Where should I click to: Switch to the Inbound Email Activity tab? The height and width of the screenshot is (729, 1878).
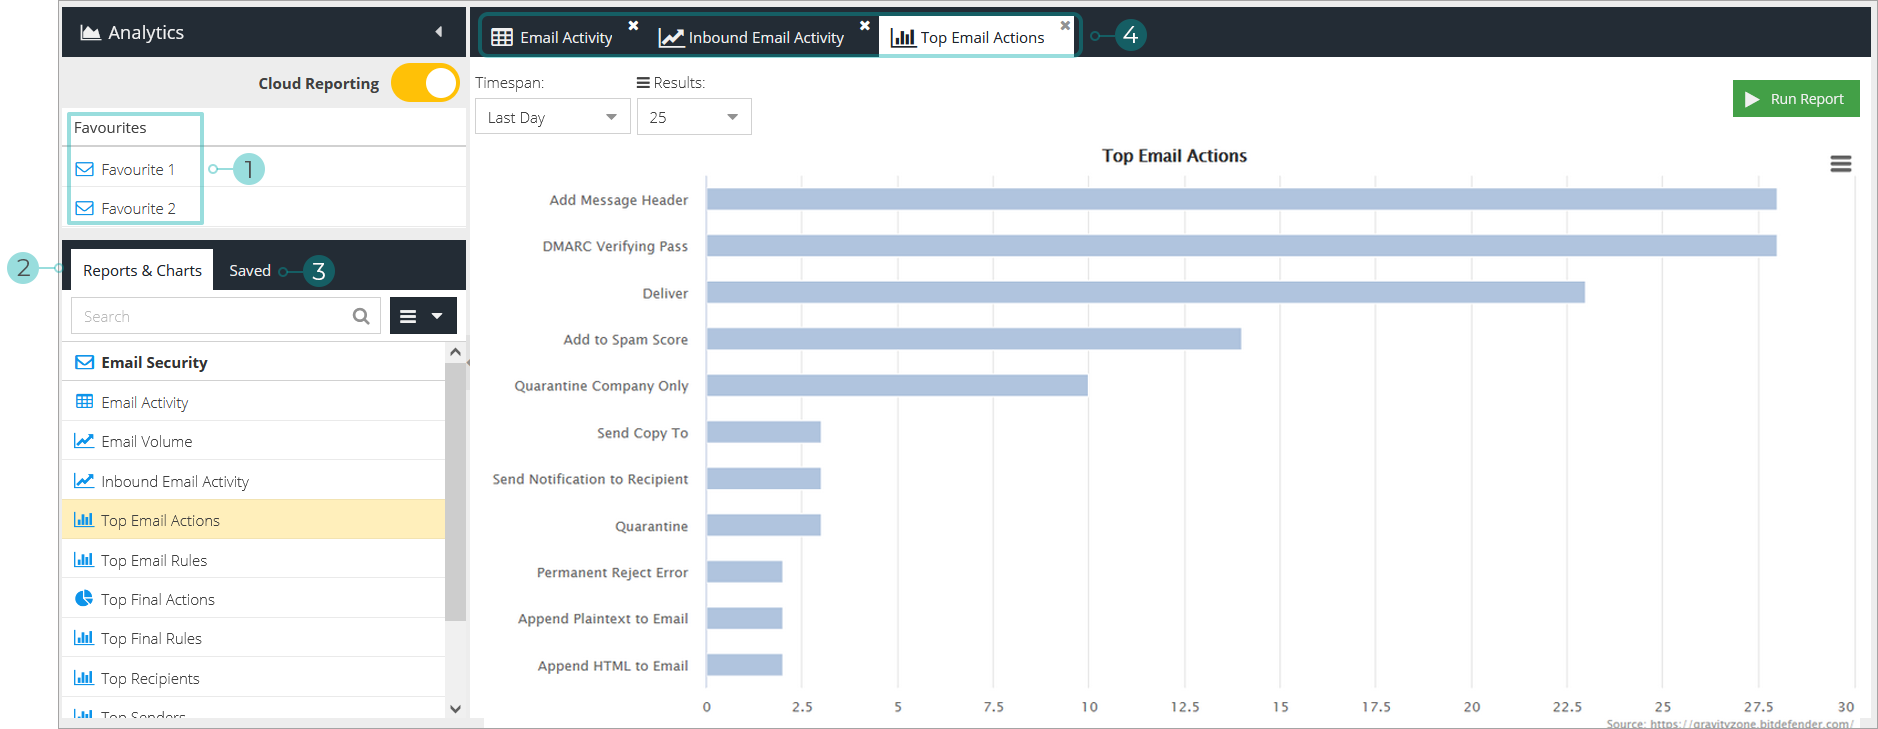pyautogui.click(x=752, y=37)
